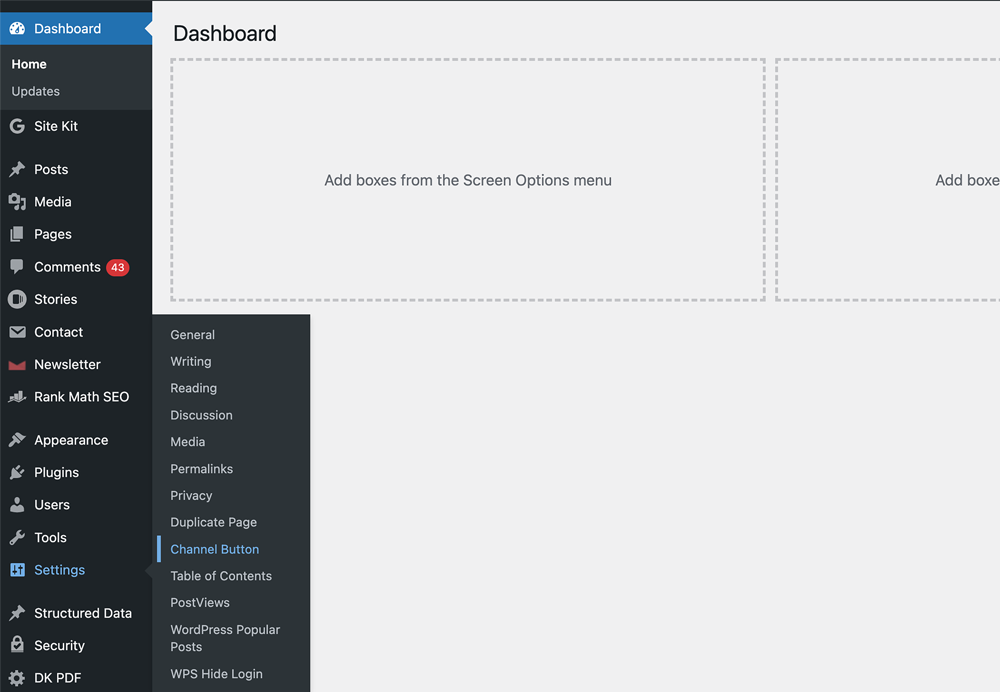Image resolution: width=1000 pixels, height=692 pixels.
Task: Click the DK PDF gear icon
Action: (17, 678)
